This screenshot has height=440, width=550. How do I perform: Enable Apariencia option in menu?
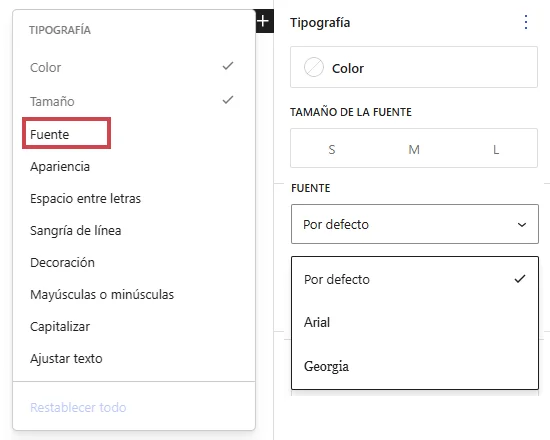click(134, 166)
